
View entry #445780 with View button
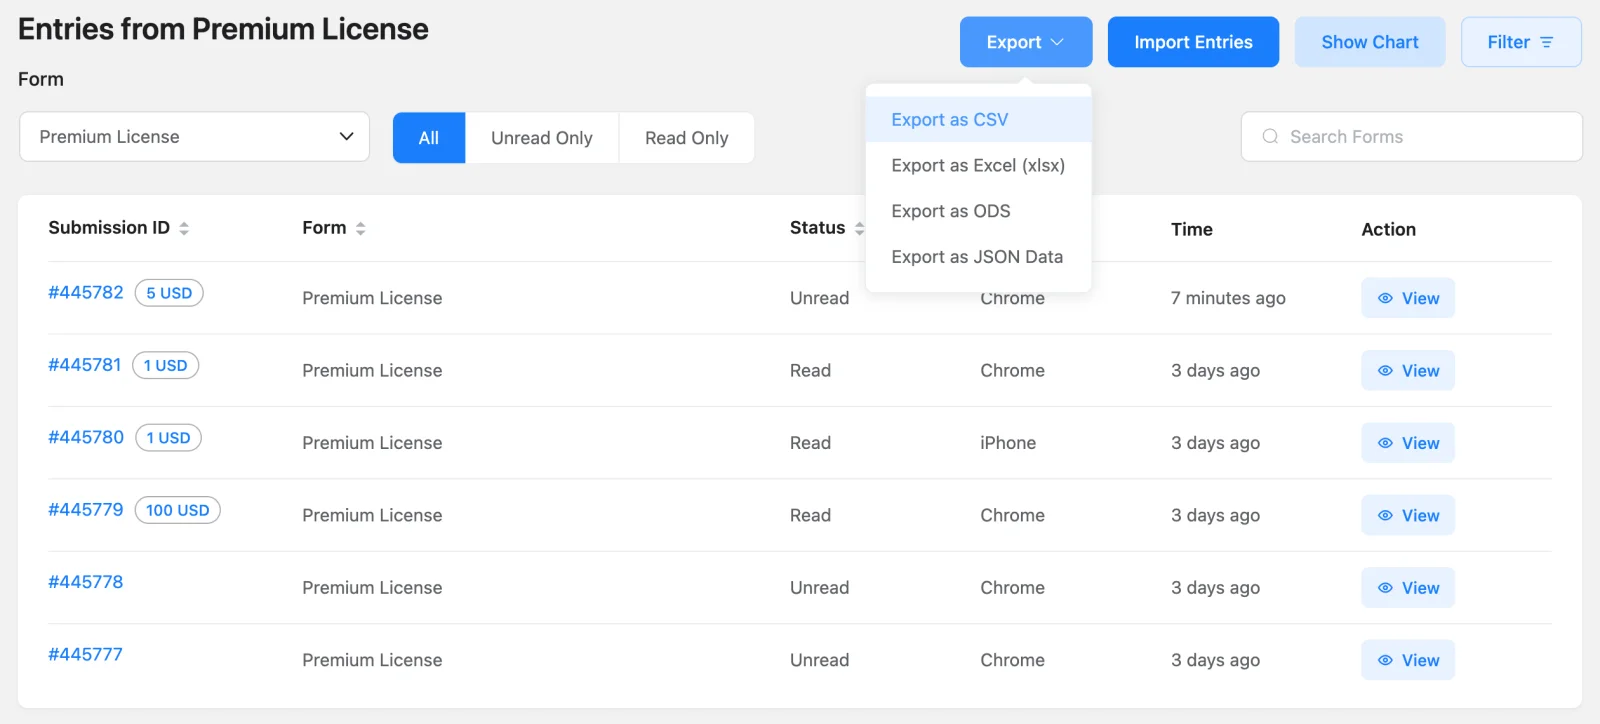[x=1408, y=443]
